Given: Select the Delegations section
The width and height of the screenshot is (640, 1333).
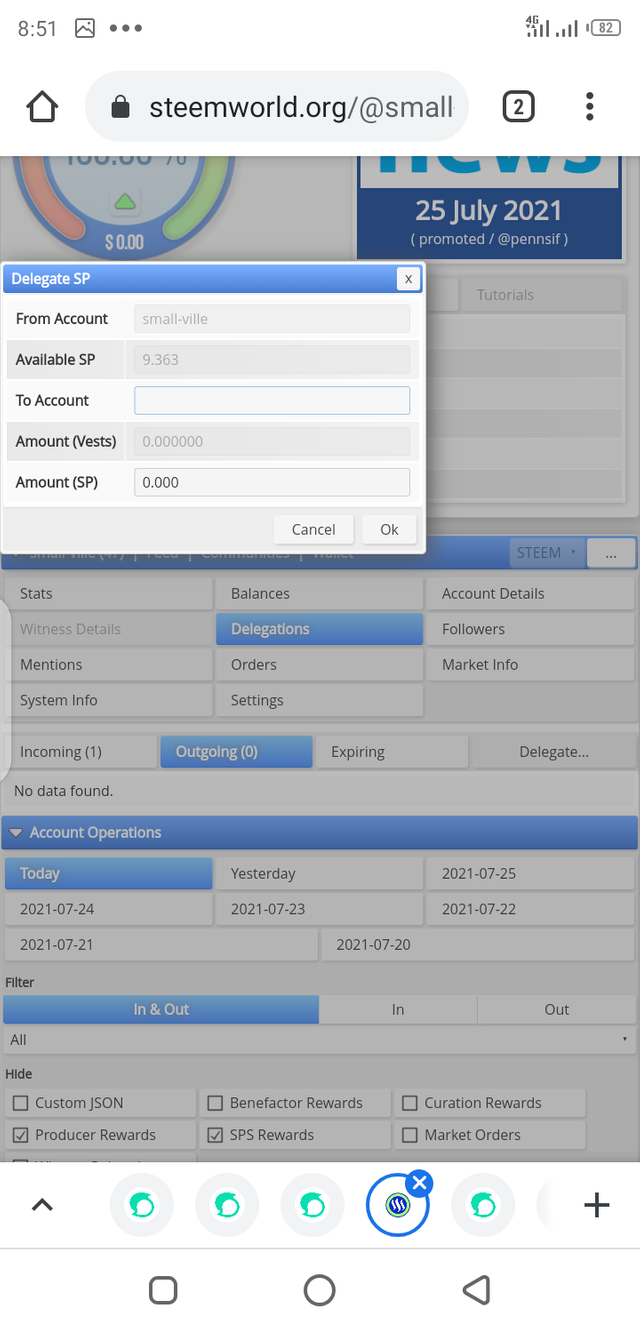Looking at the screenshot, I should [x=319, y=629].
